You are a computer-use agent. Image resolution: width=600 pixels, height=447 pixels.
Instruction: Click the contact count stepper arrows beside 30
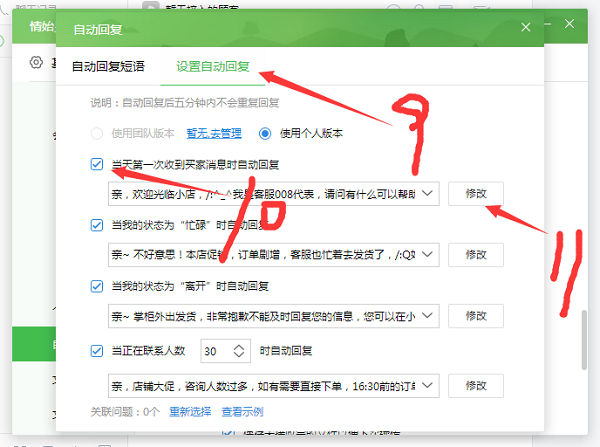238,351
